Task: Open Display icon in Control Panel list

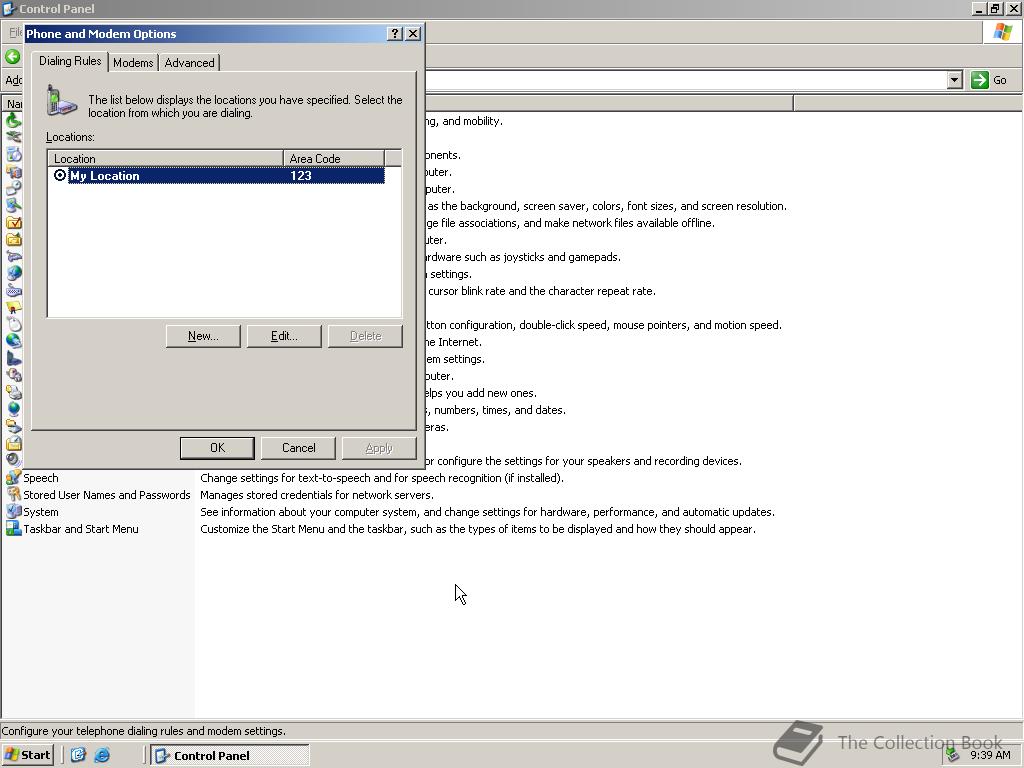Action: pos(14,206)
